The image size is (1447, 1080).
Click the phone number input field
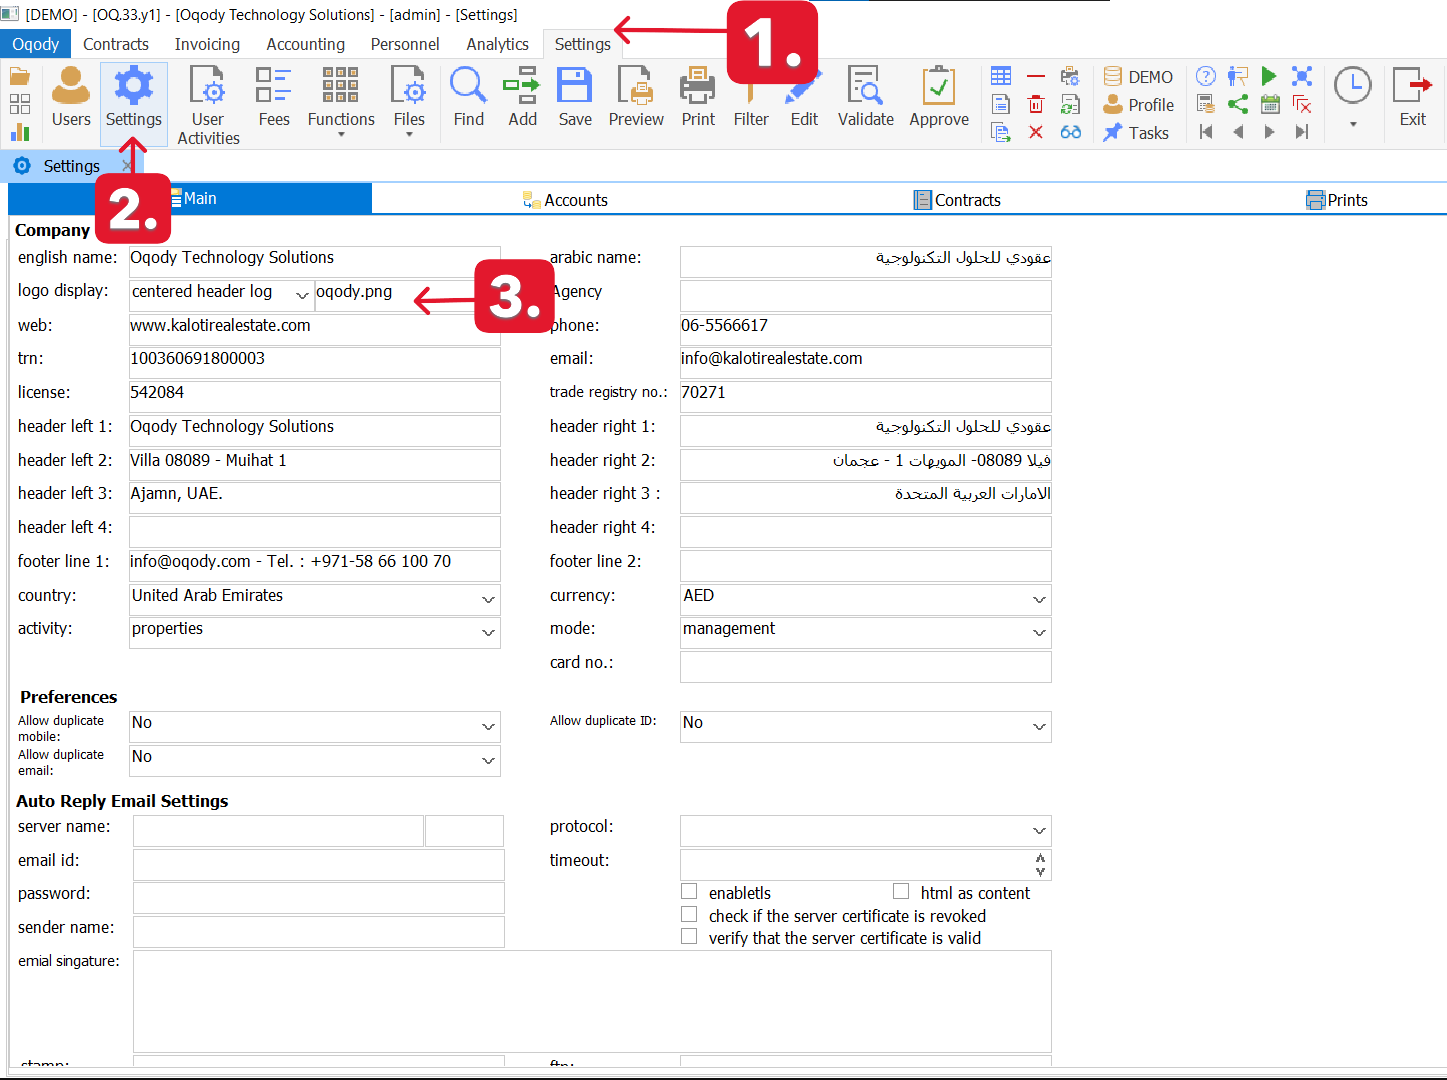tap(865, 327)
